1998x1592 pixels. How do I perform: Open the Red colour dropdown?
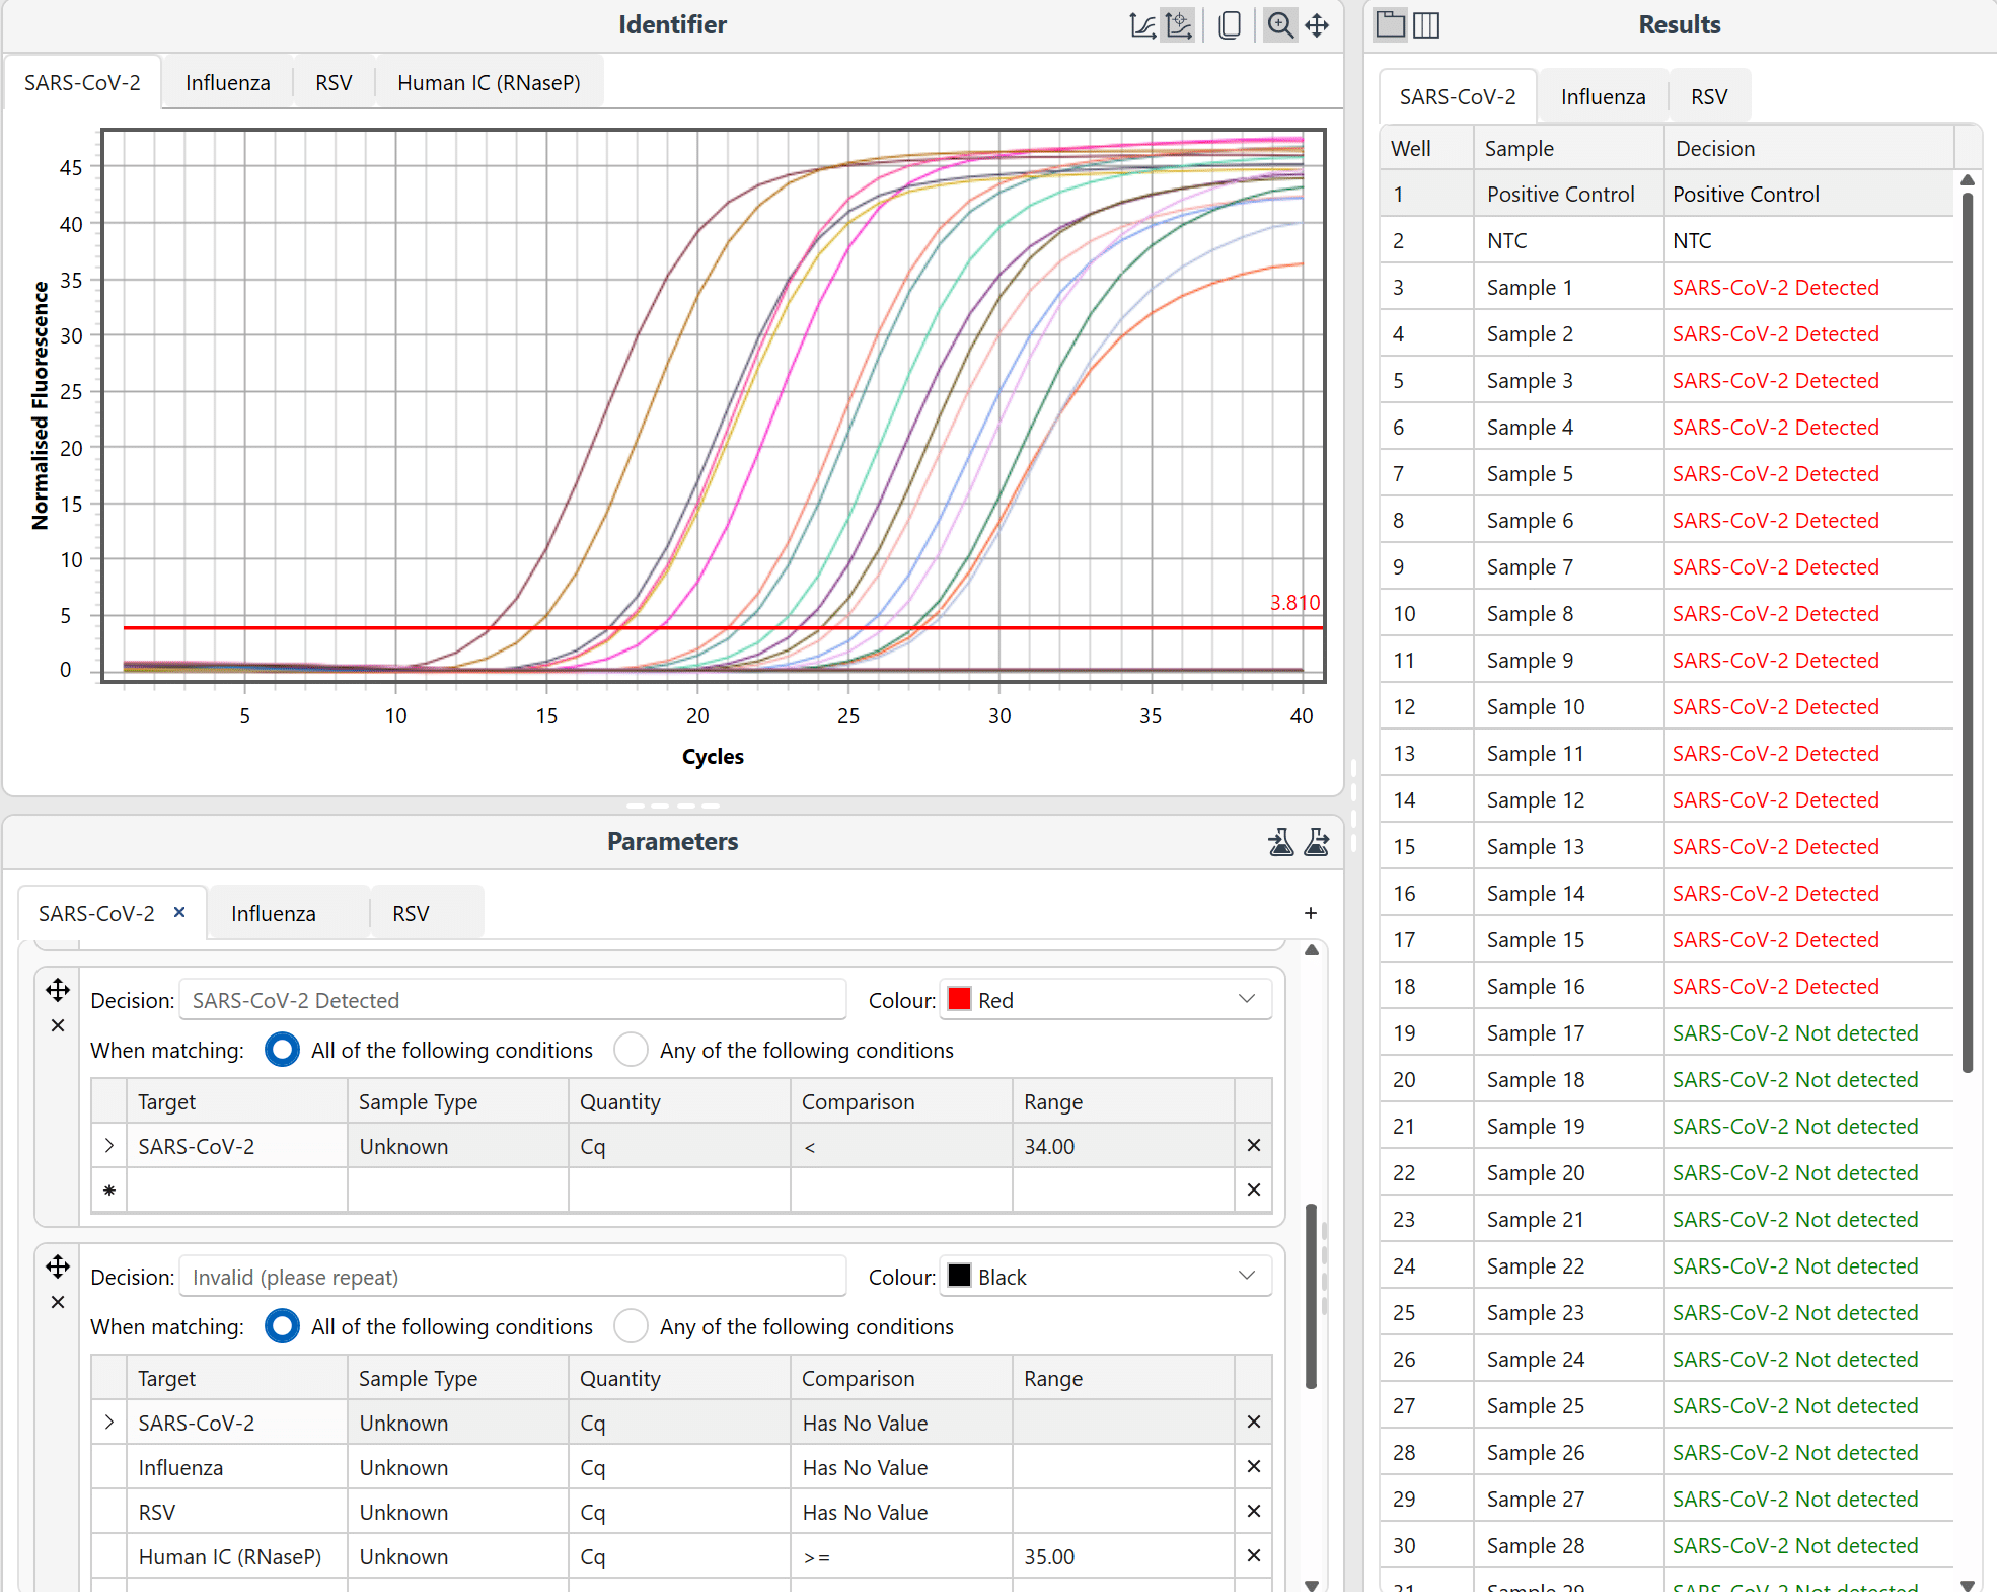tap(1246, 1000)
